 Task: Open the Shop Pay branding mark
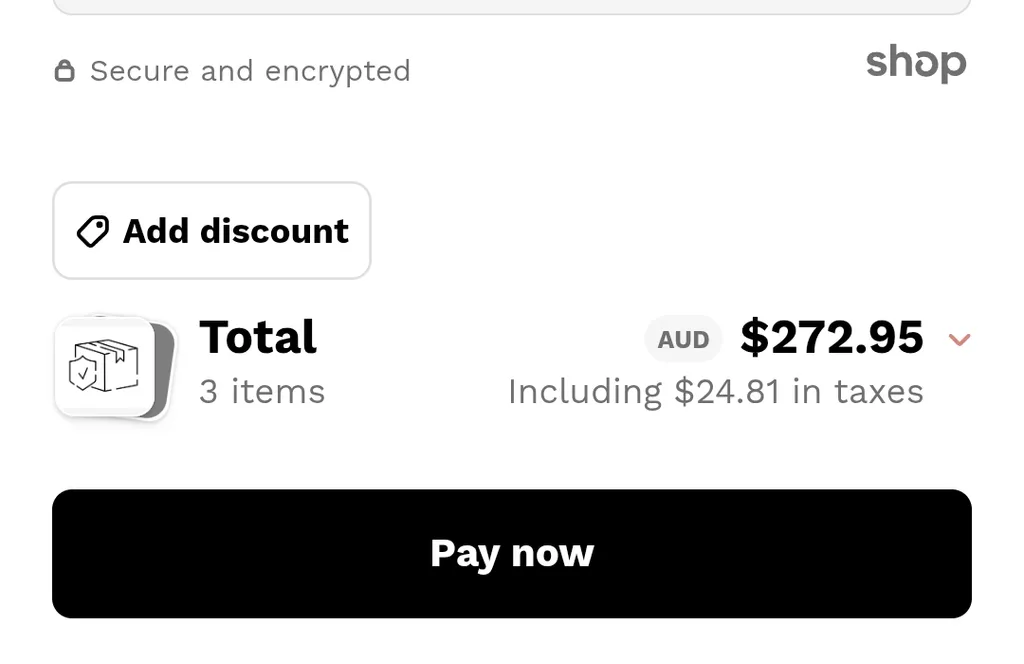coord(915,63)
